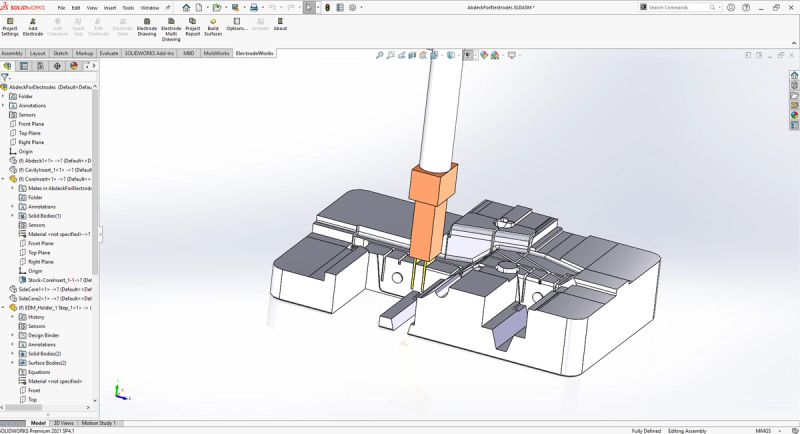Open File Properties icon in the title toolbar

click(x=340, y=8)
